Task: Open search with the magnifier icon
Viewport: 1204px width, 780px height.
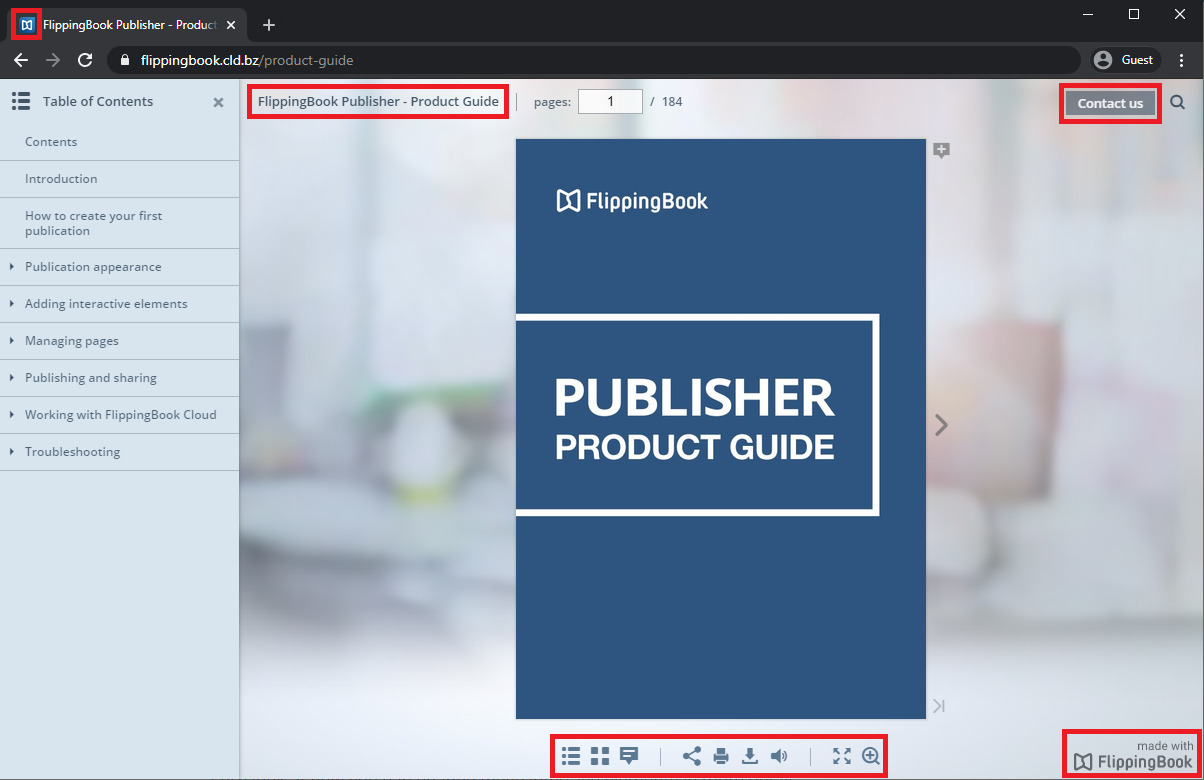Action: (x=1178, y=102)
